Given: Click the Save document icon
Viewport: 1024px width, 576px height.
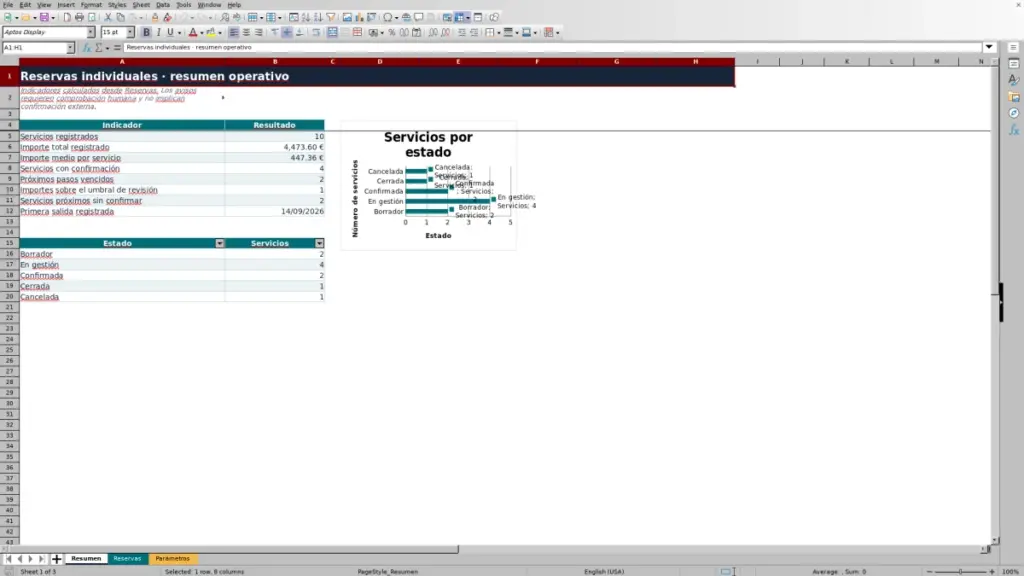Looking at the screenshot, I should (44, 18).
